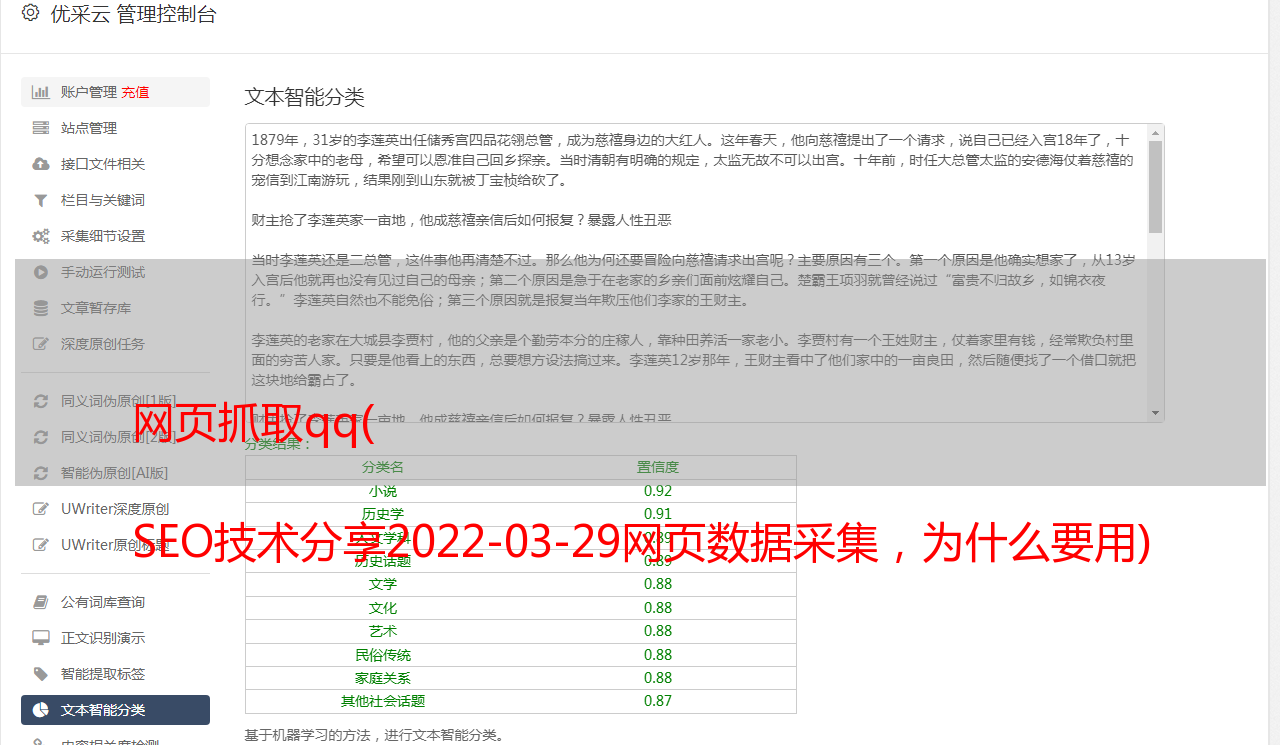
Task: Select the 0.92 confidence value
Action: point(658,491)
